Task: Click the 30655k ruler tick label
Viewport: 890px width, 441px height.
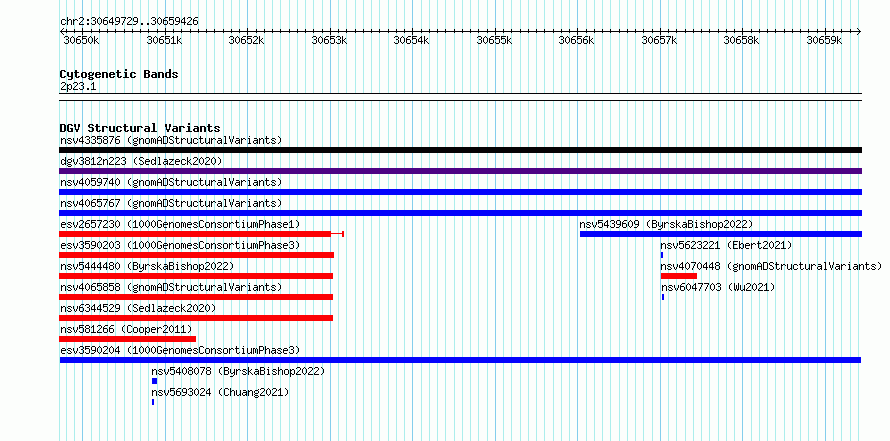Action: [494, 40]
